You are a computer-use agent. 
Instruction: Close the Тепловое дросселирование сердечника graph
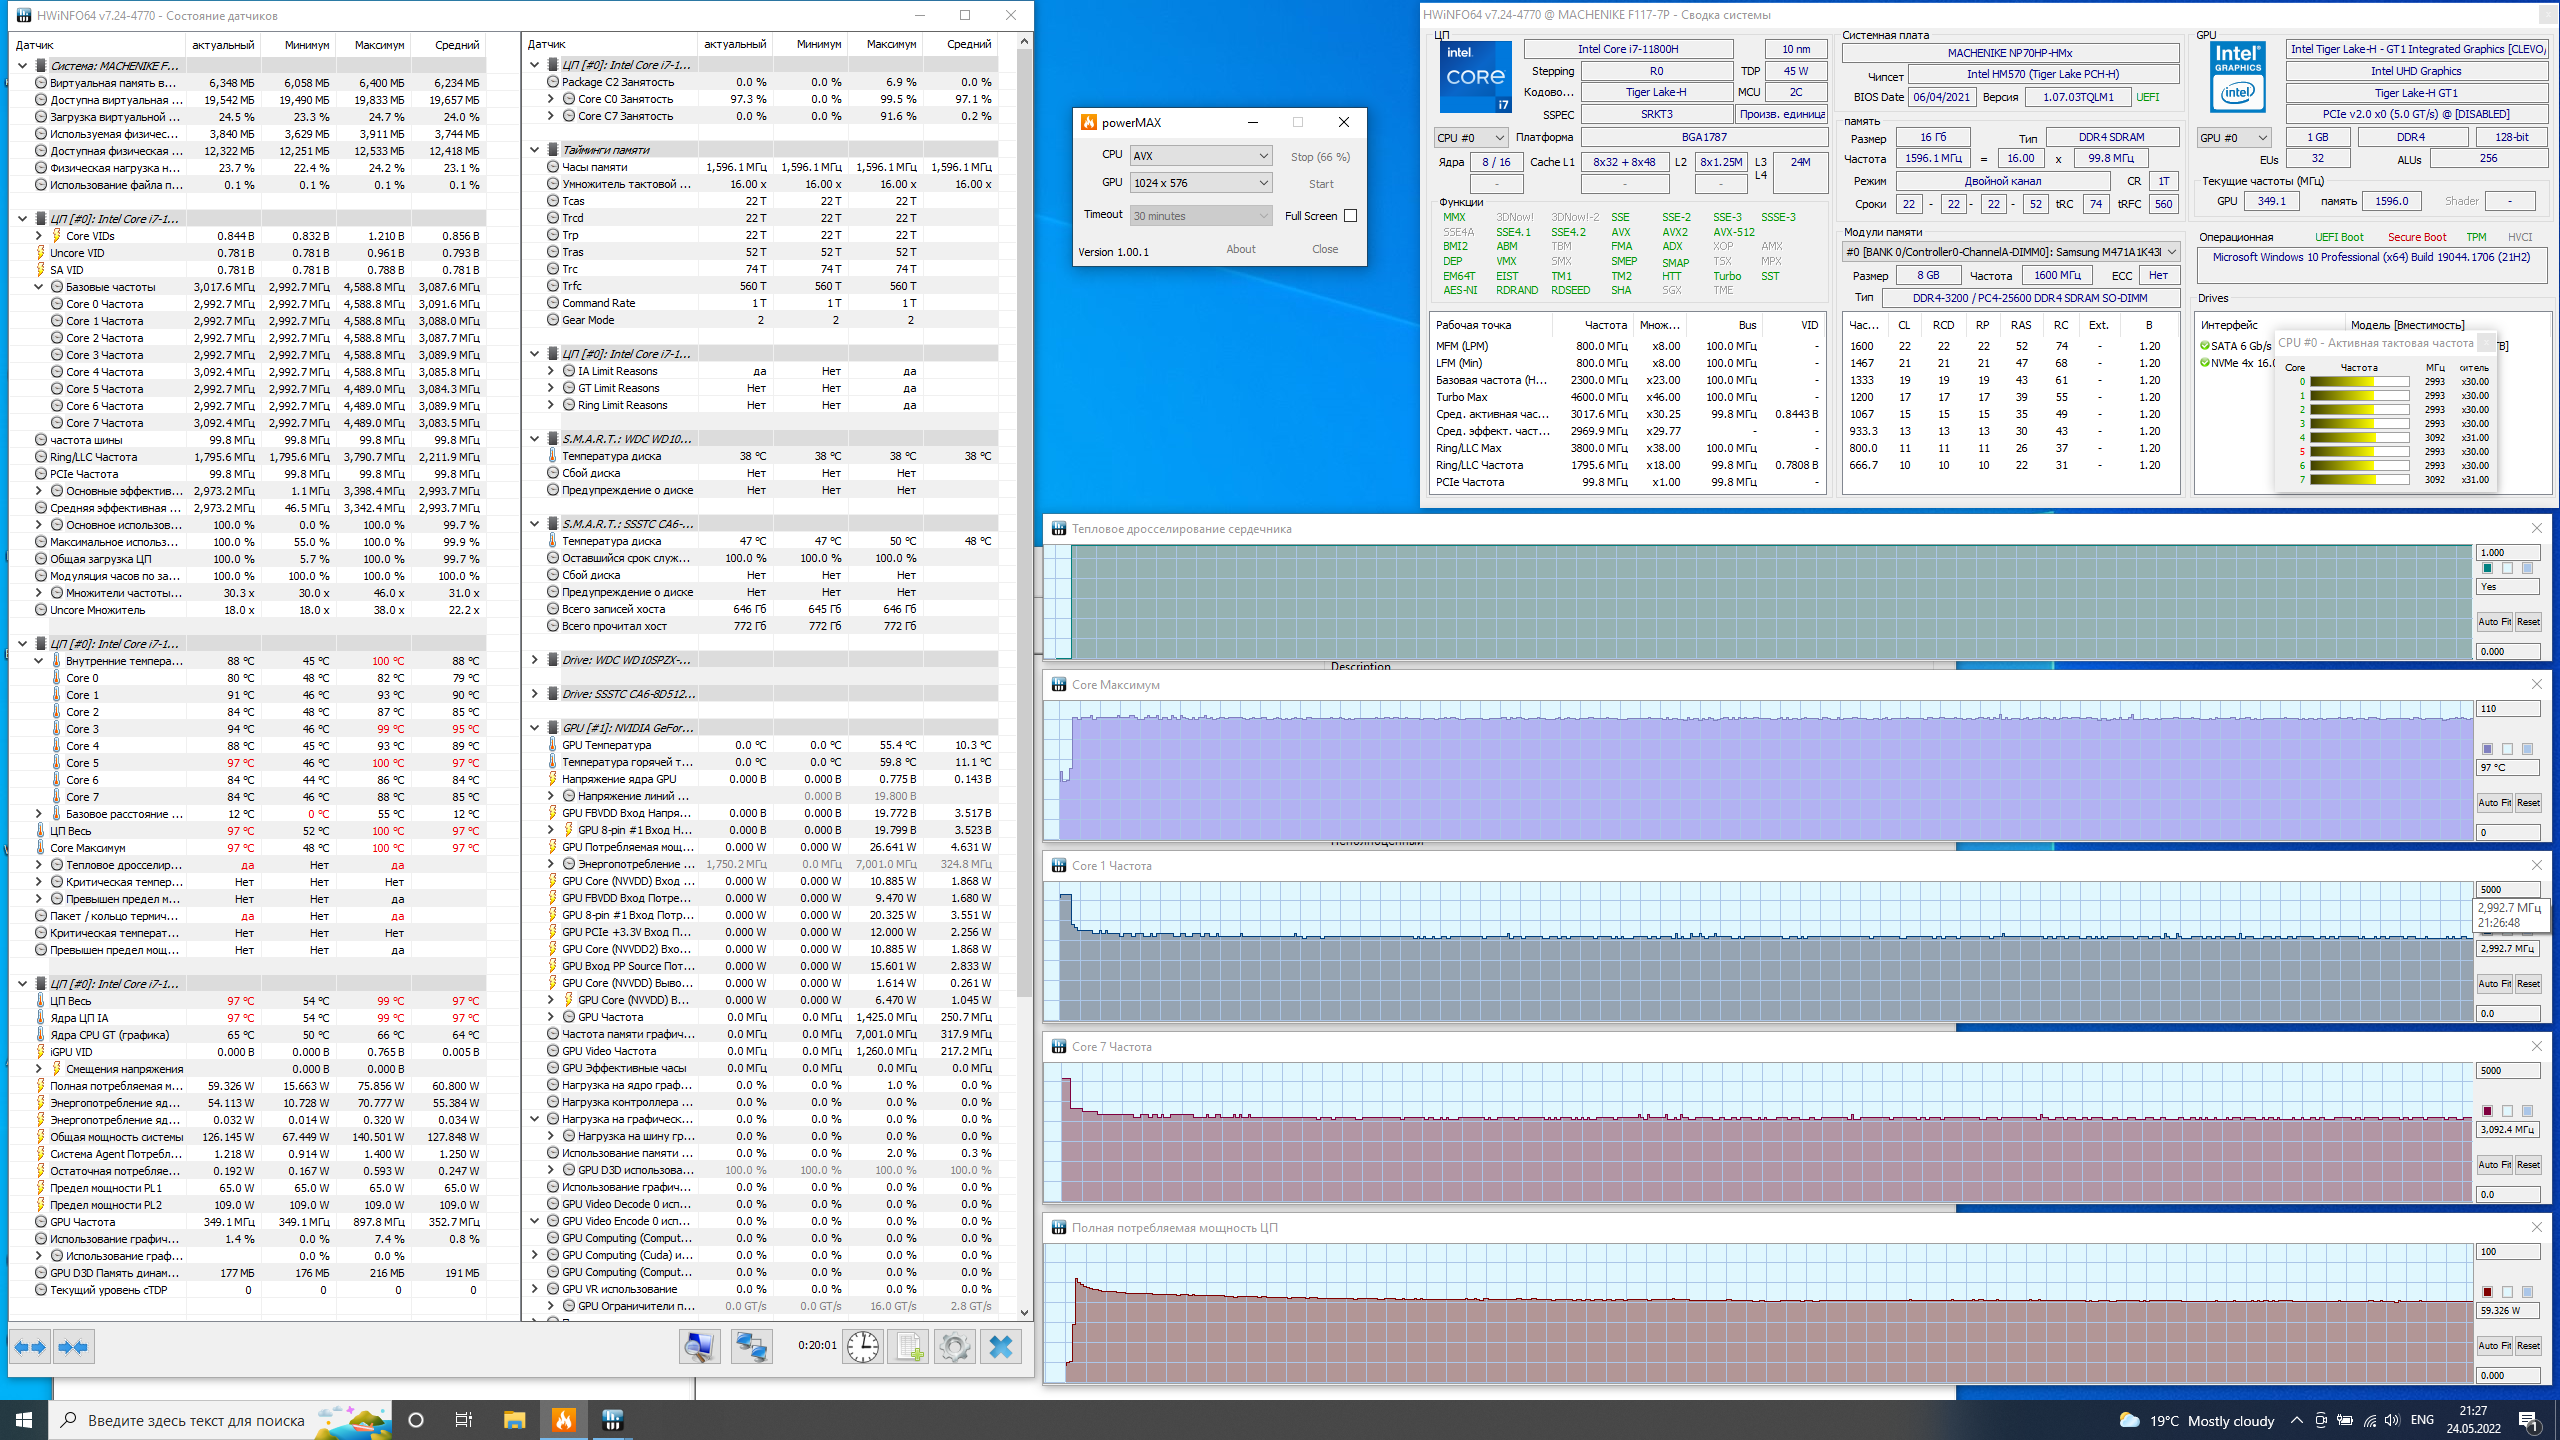(2537, 528)
